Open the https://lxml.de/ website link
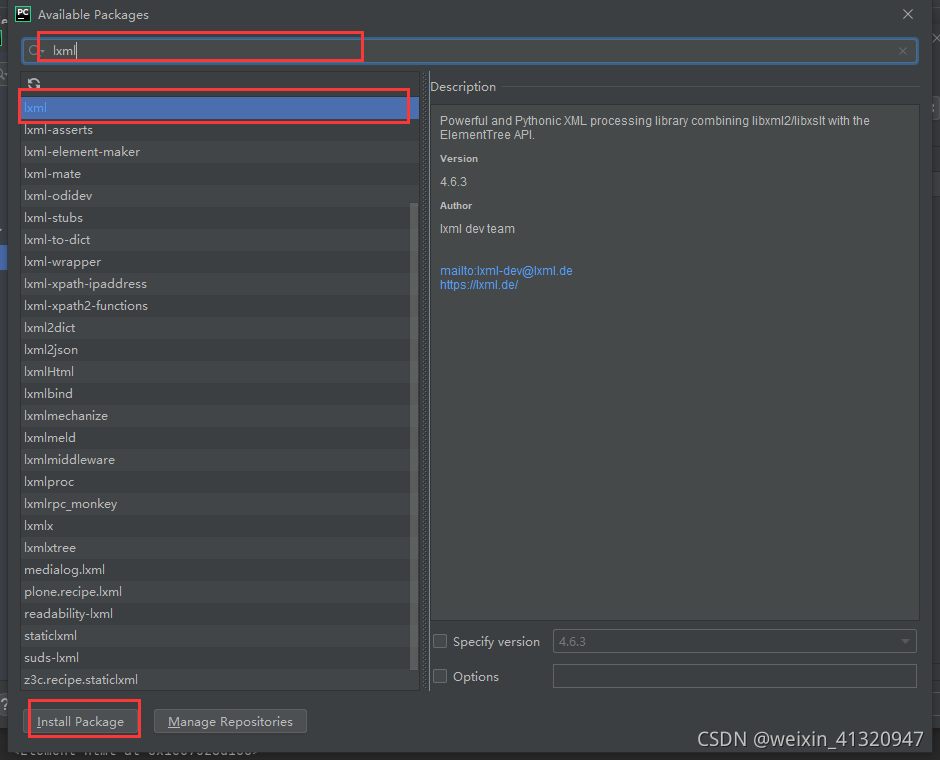Screen dimensions: 940x760 click(479, 284)
